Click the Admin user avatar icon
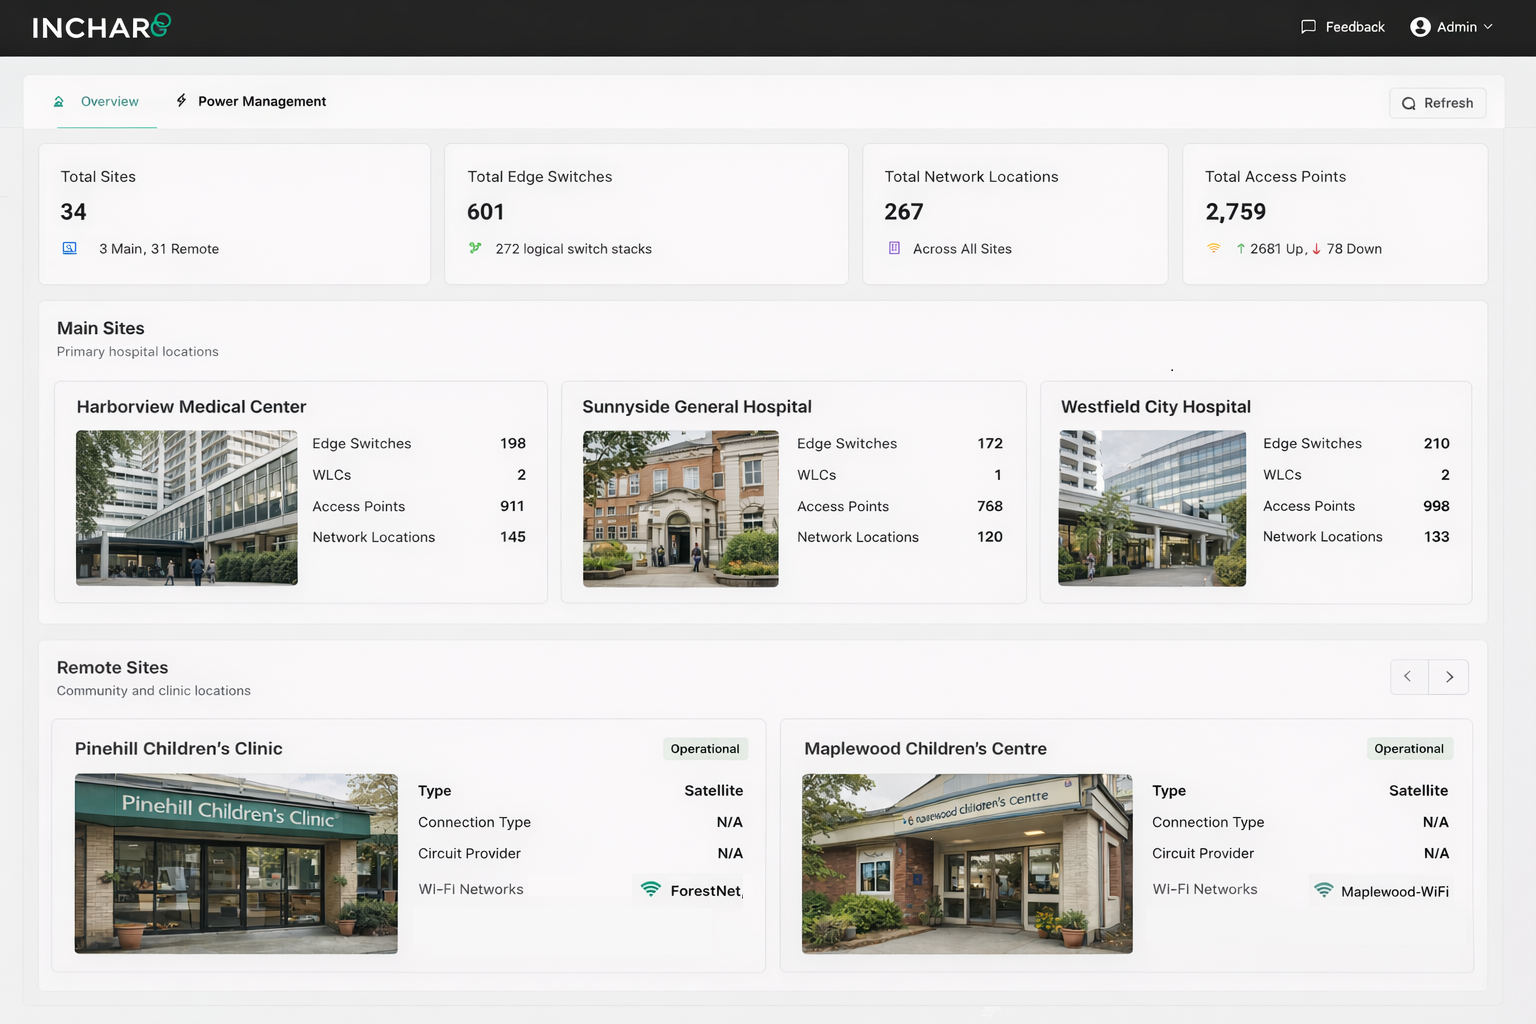Viewport: 1536px width, 1024px height. pyautogui.click(x=1419, y=27)
